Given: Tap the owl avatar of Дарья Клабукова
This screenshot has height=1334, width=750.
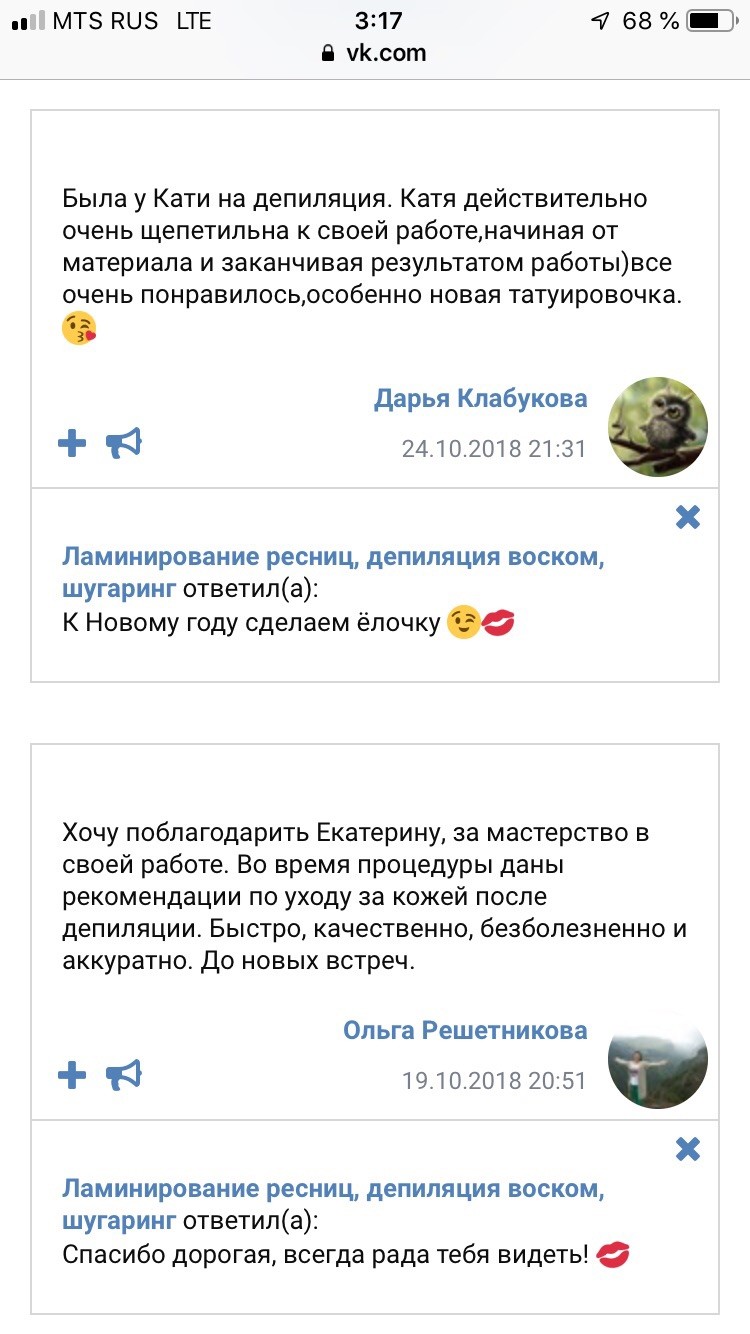Looking at the screenshot, I should (x=658, y=427).
